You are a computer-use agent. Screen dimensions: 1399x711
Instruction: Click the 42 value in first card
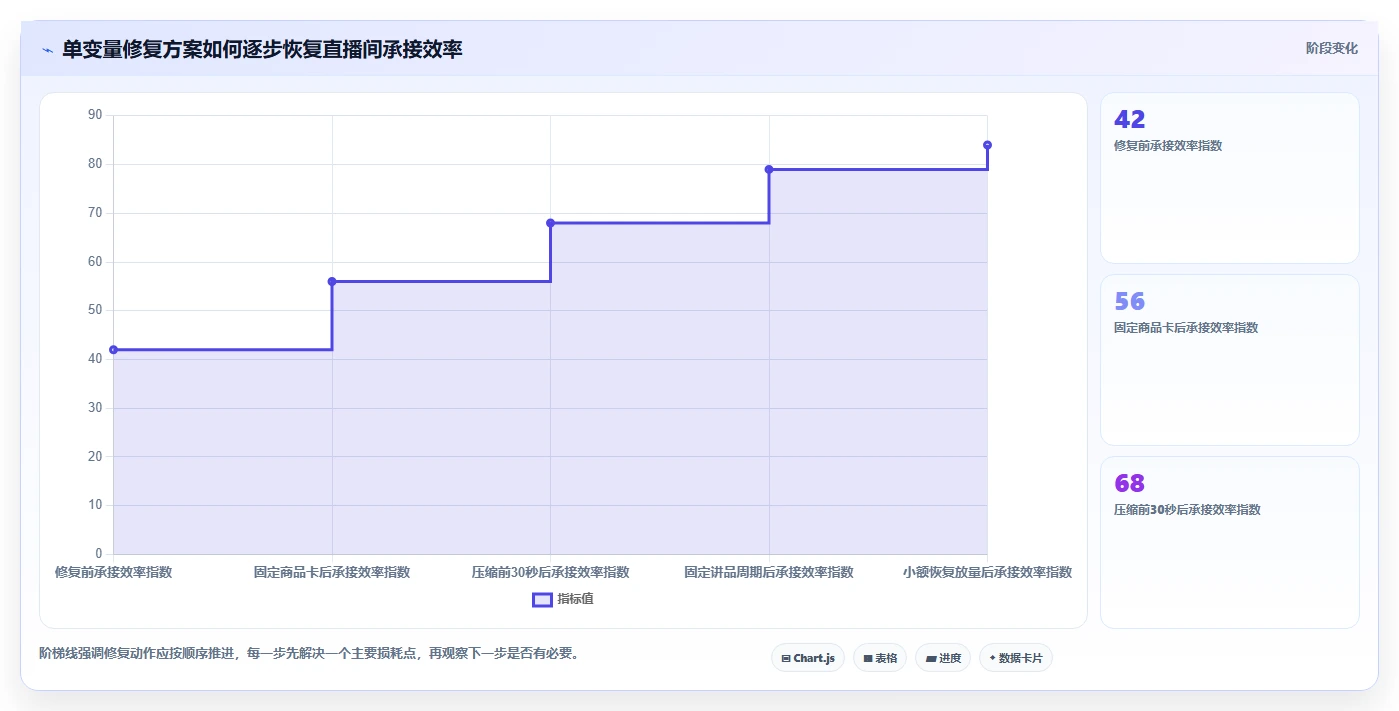1129,120
